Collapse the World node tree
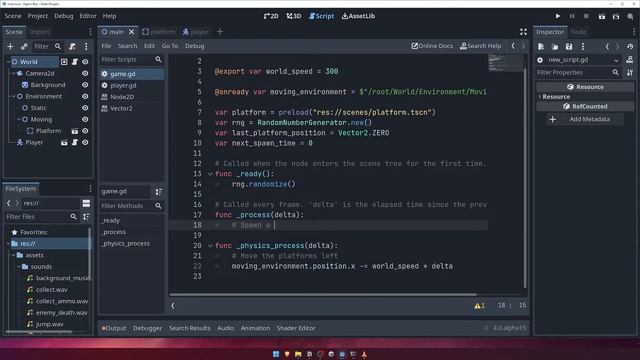 tap(8, 62)
